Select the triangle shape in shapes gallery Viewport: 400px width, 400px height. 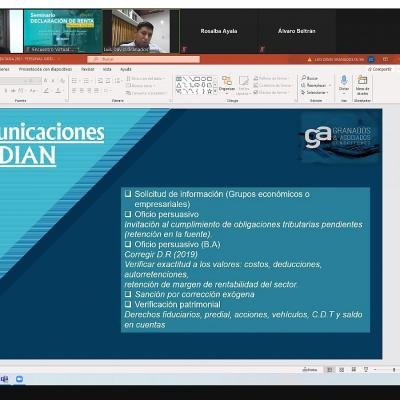pos(179,85)
